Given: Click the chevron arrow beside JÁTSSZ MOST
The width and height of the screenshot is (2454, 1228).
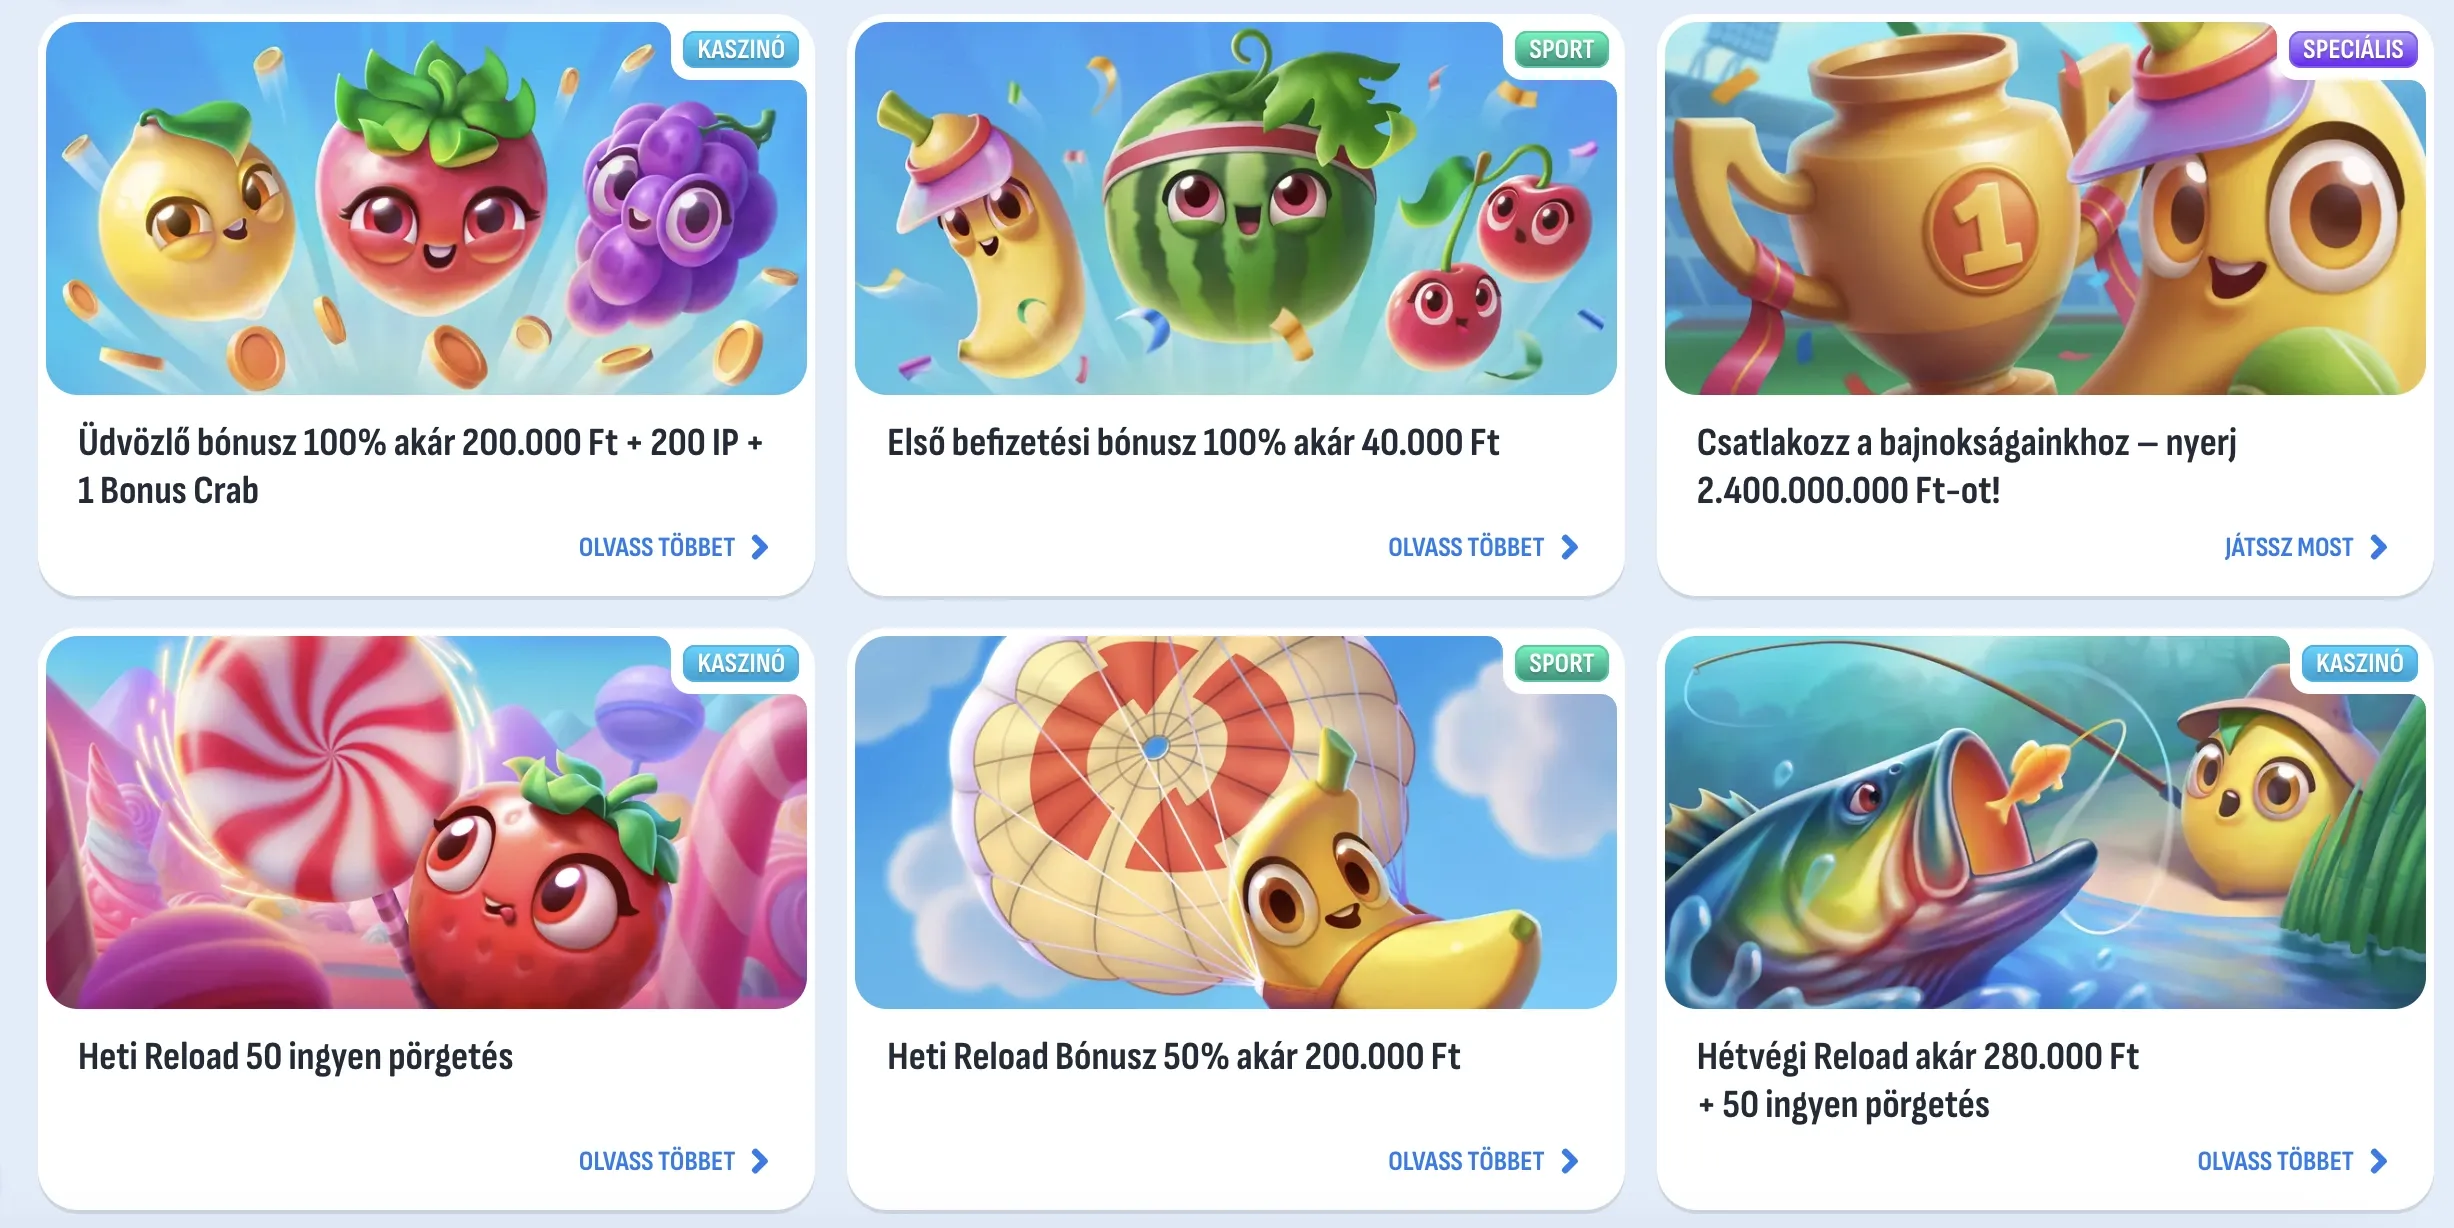Looking at the screenshot, I should (x=2379, y=547).
